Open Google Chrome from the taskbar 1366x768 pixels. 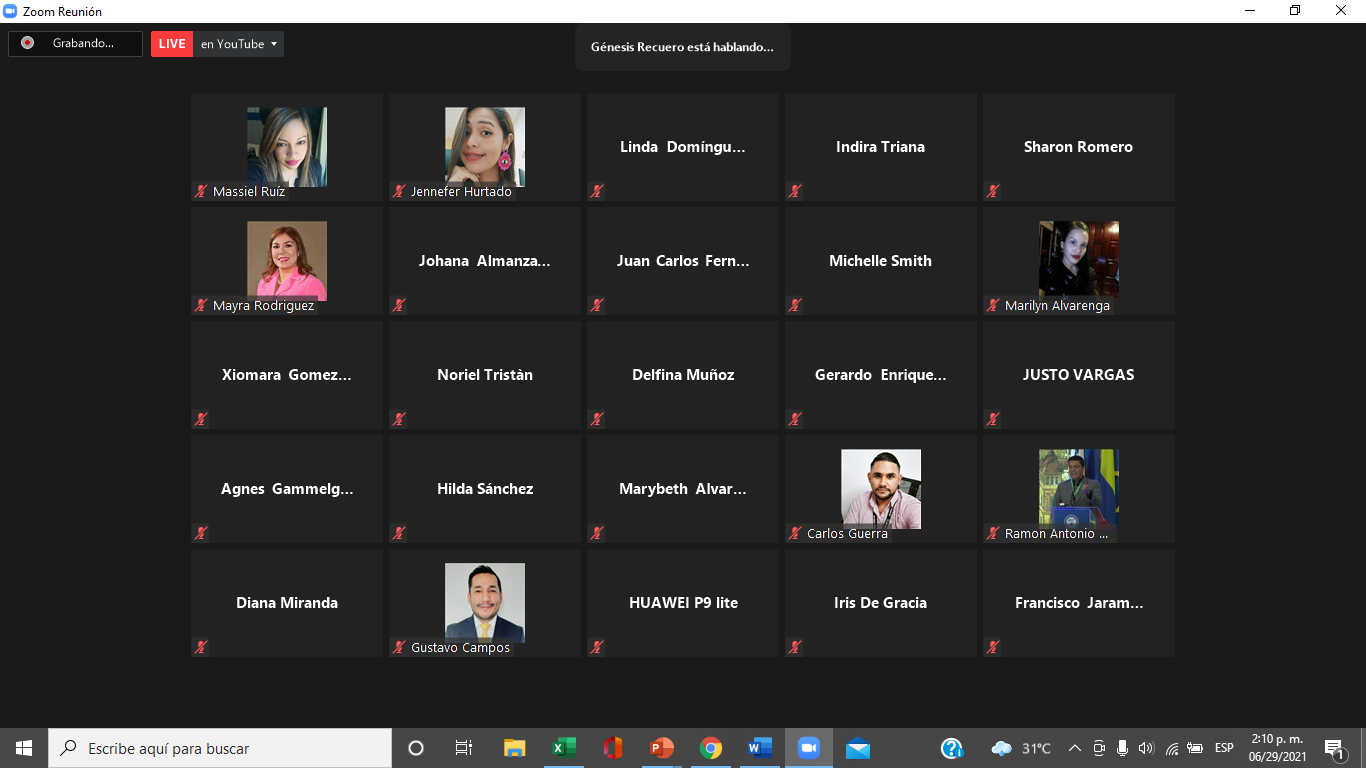[711, 748]
